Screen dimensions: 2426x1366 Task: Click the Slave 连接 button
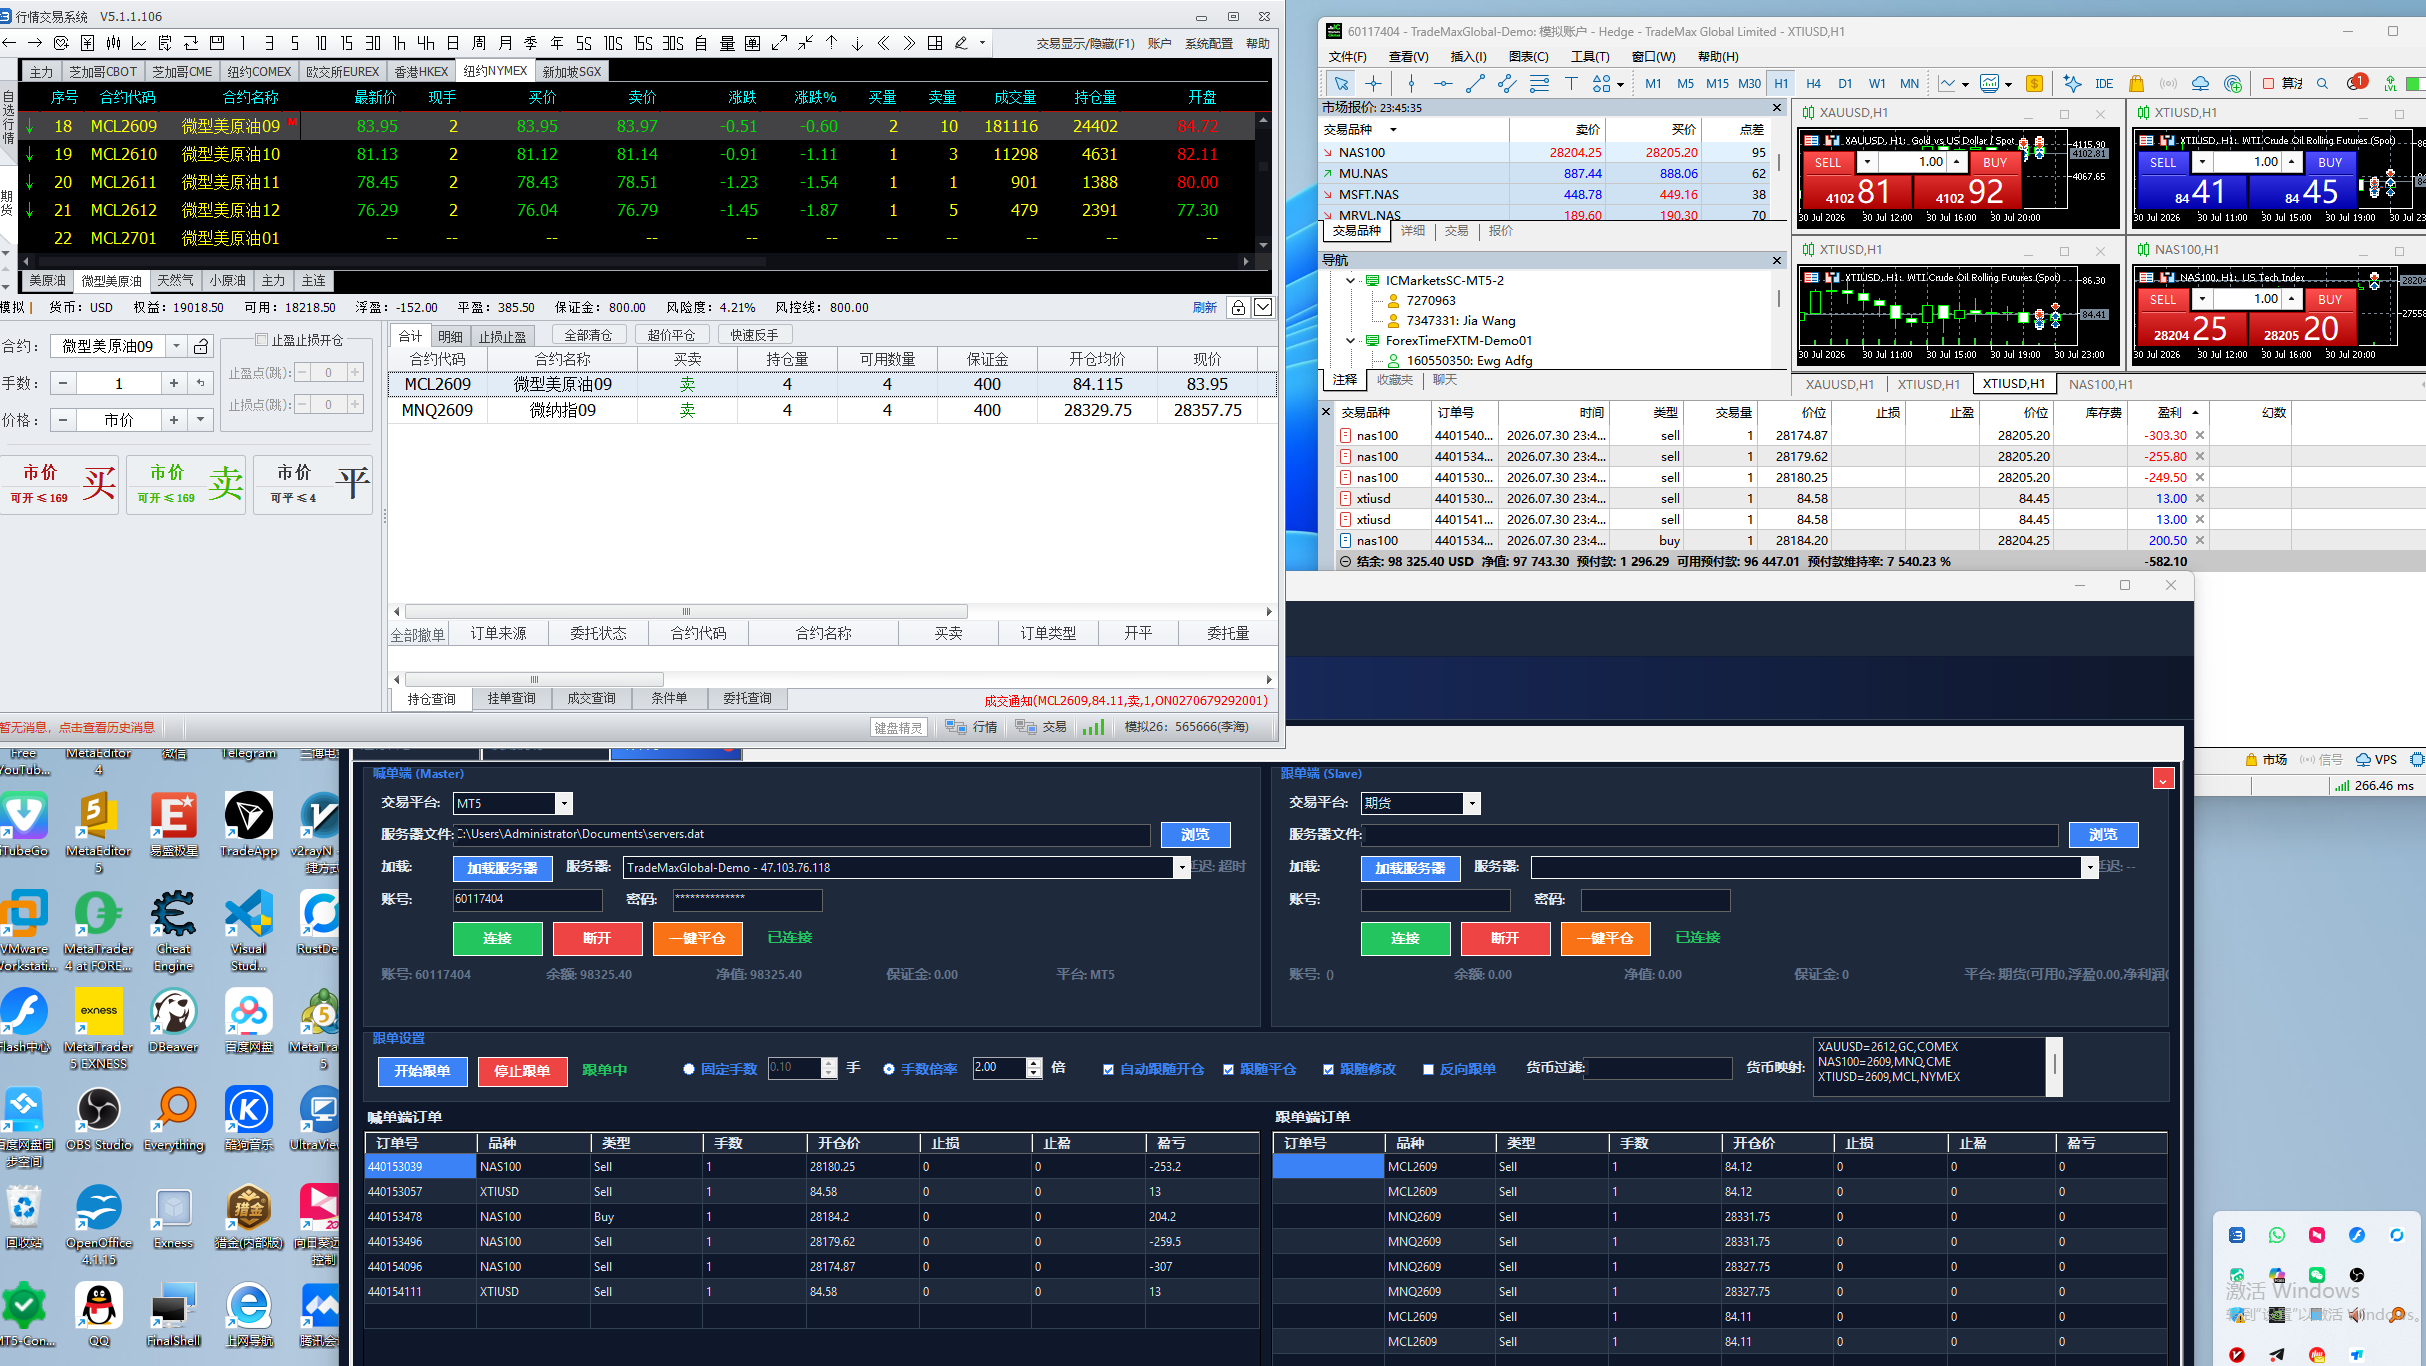pos(1405,938)
